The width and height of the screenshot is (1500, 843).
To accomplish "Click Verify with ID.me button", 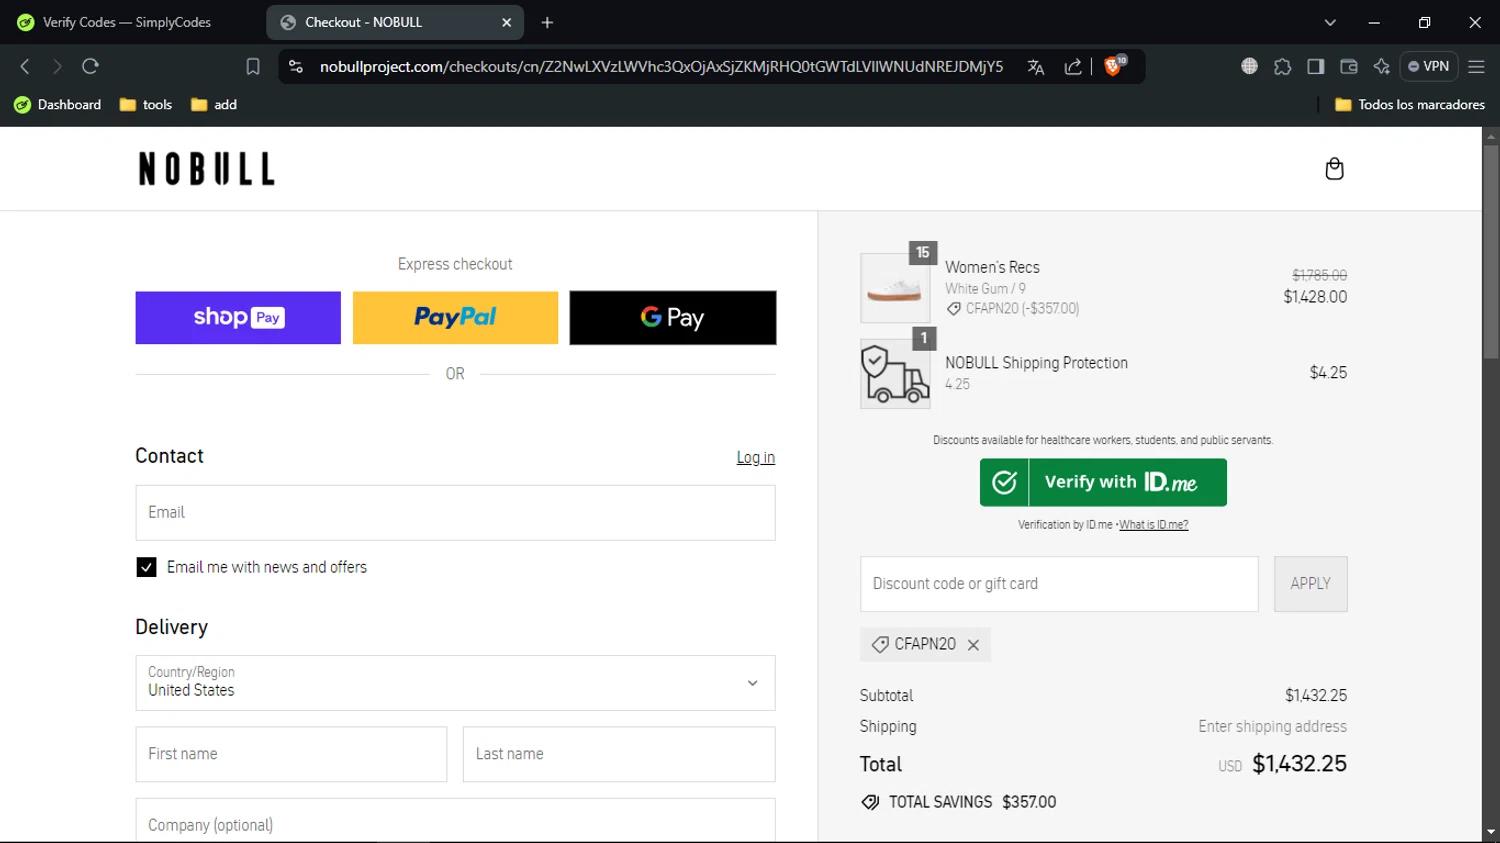I will pos(1103,483).
